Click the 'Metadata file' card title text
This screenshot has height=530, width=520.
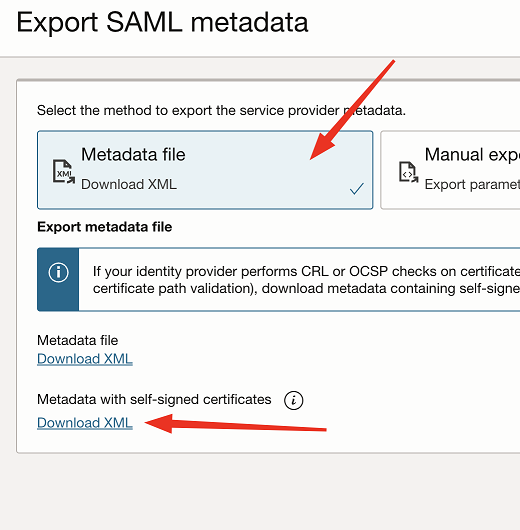[133, 155]
